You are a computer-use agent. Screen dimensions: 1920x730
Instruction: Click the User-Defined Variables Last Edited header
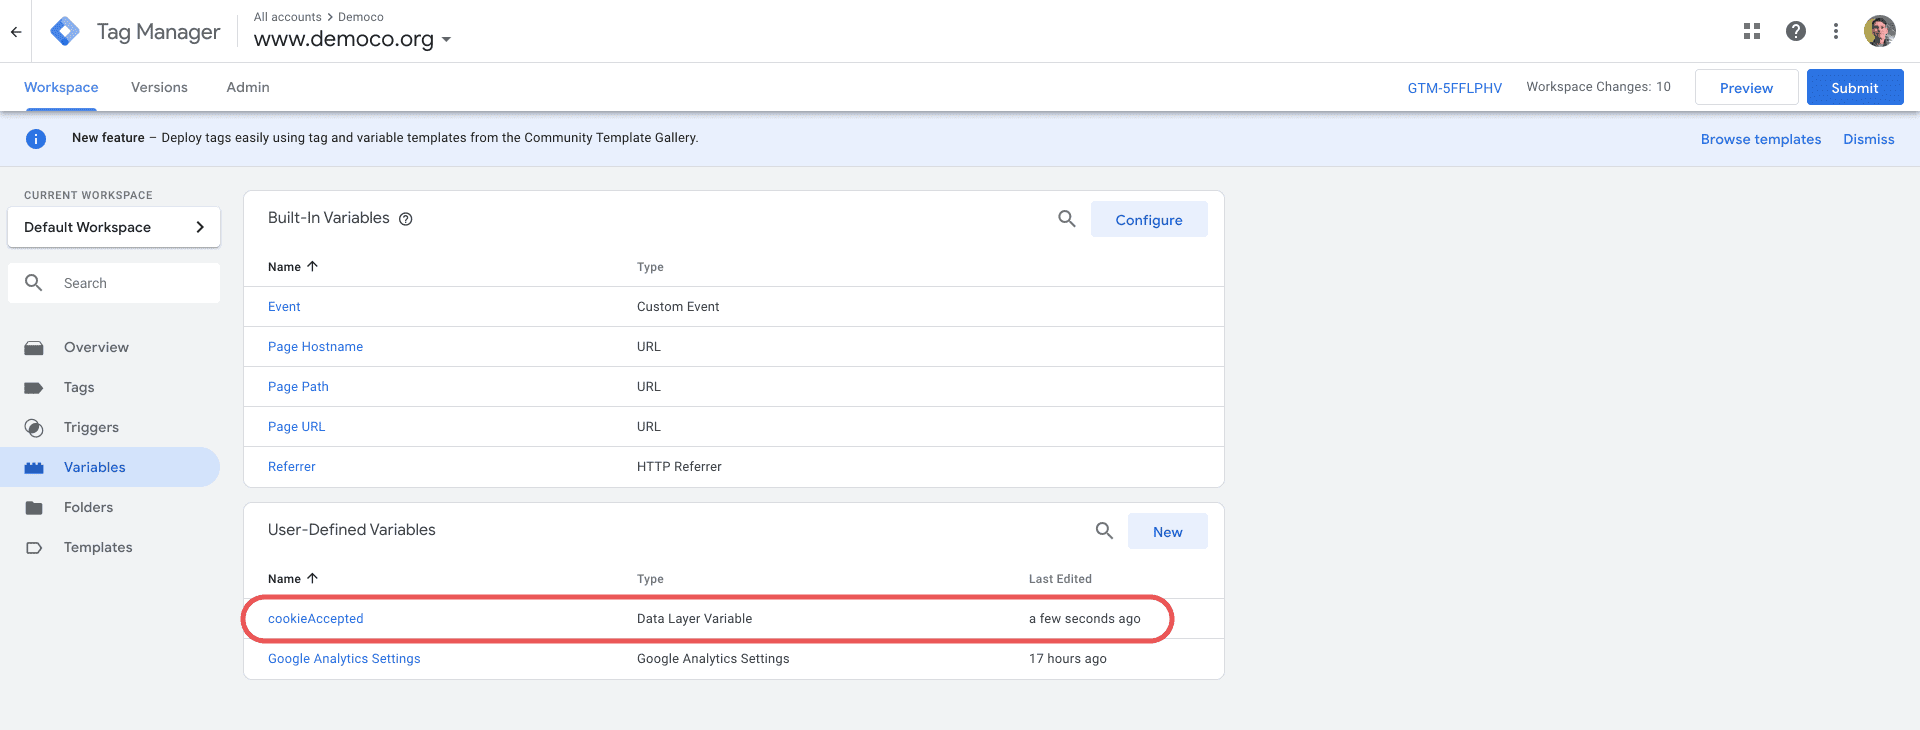tap(1060, 579)
